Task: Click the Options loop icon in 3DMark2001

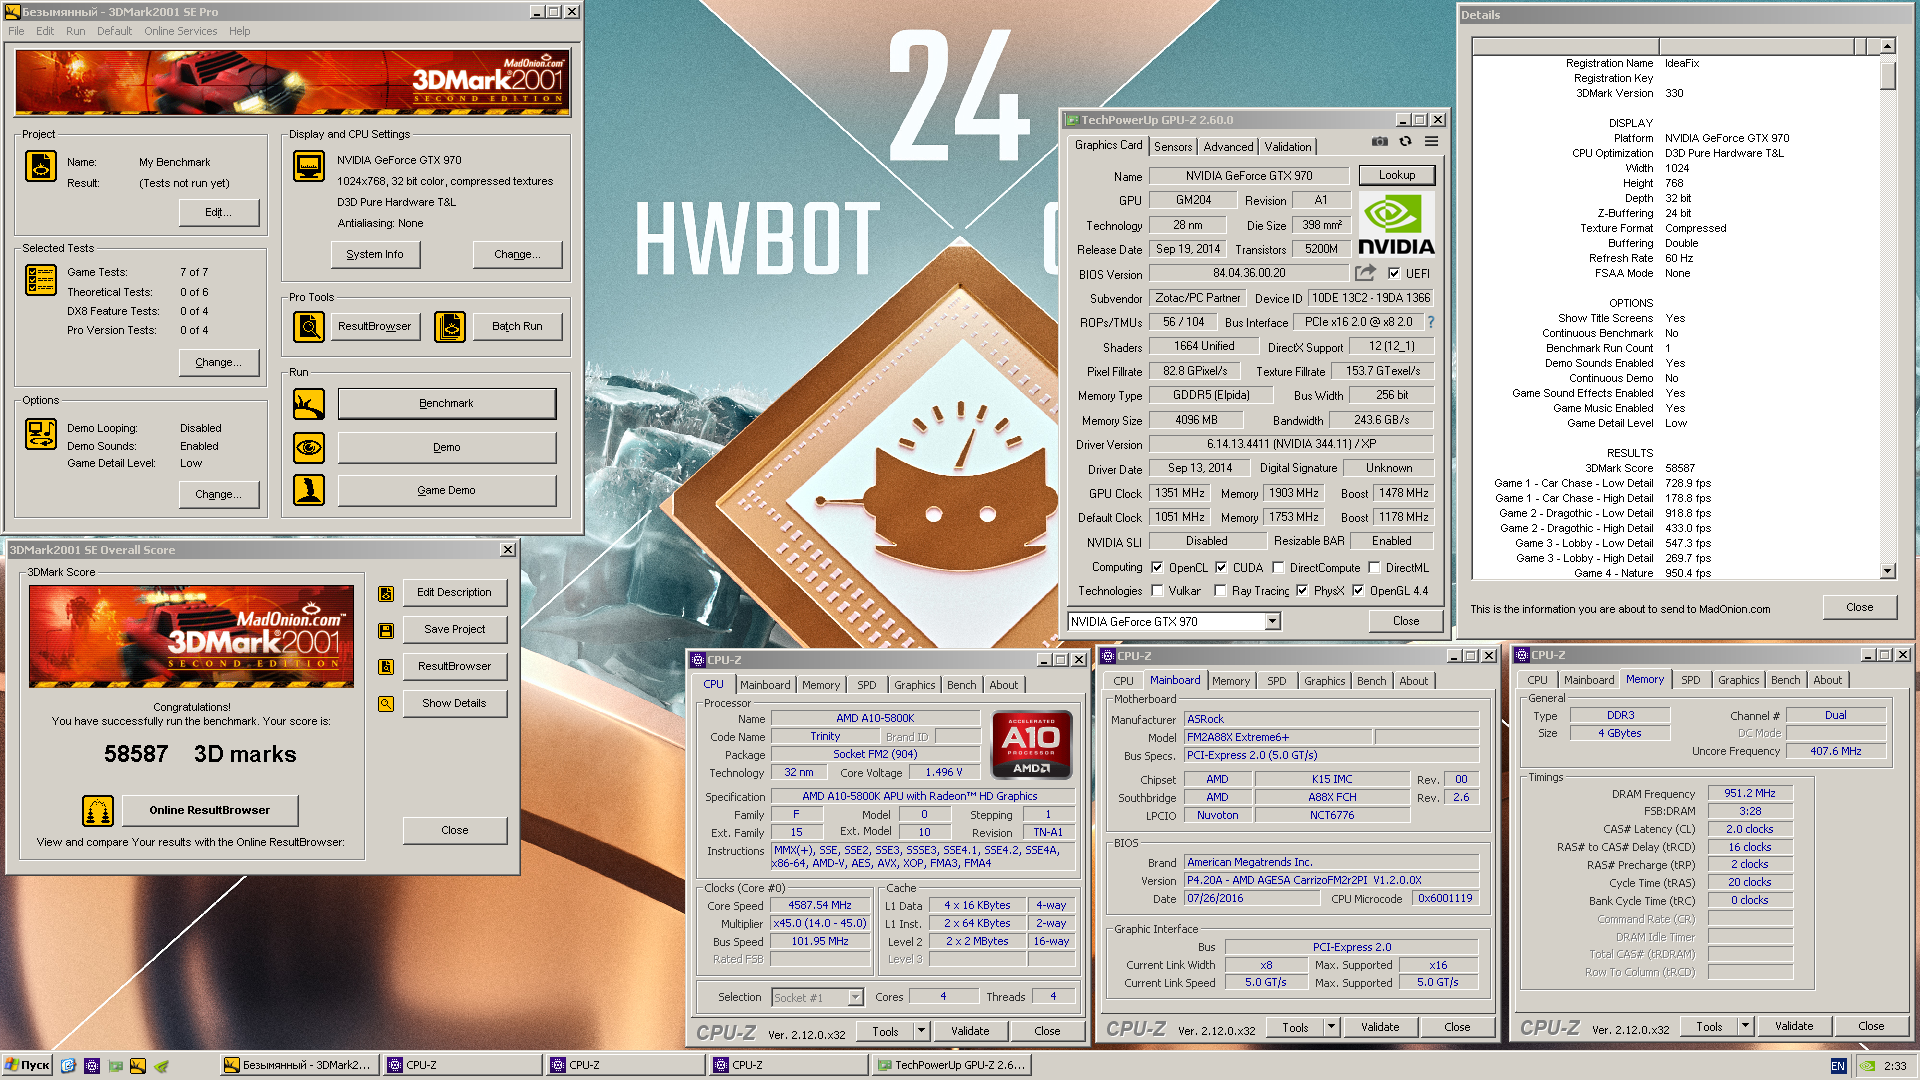Action: click(x=41, y=434)
